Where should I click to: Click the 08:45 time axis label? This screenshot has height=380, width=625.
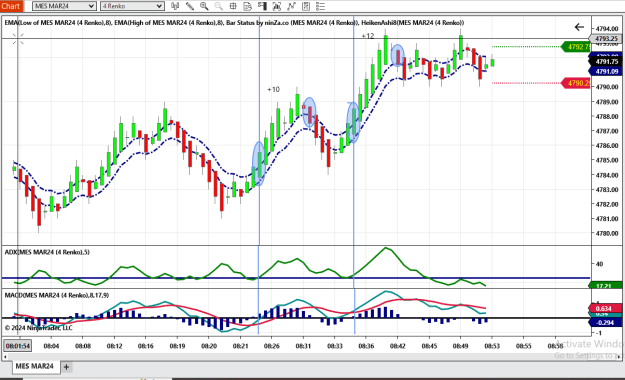tap(429, 346)
